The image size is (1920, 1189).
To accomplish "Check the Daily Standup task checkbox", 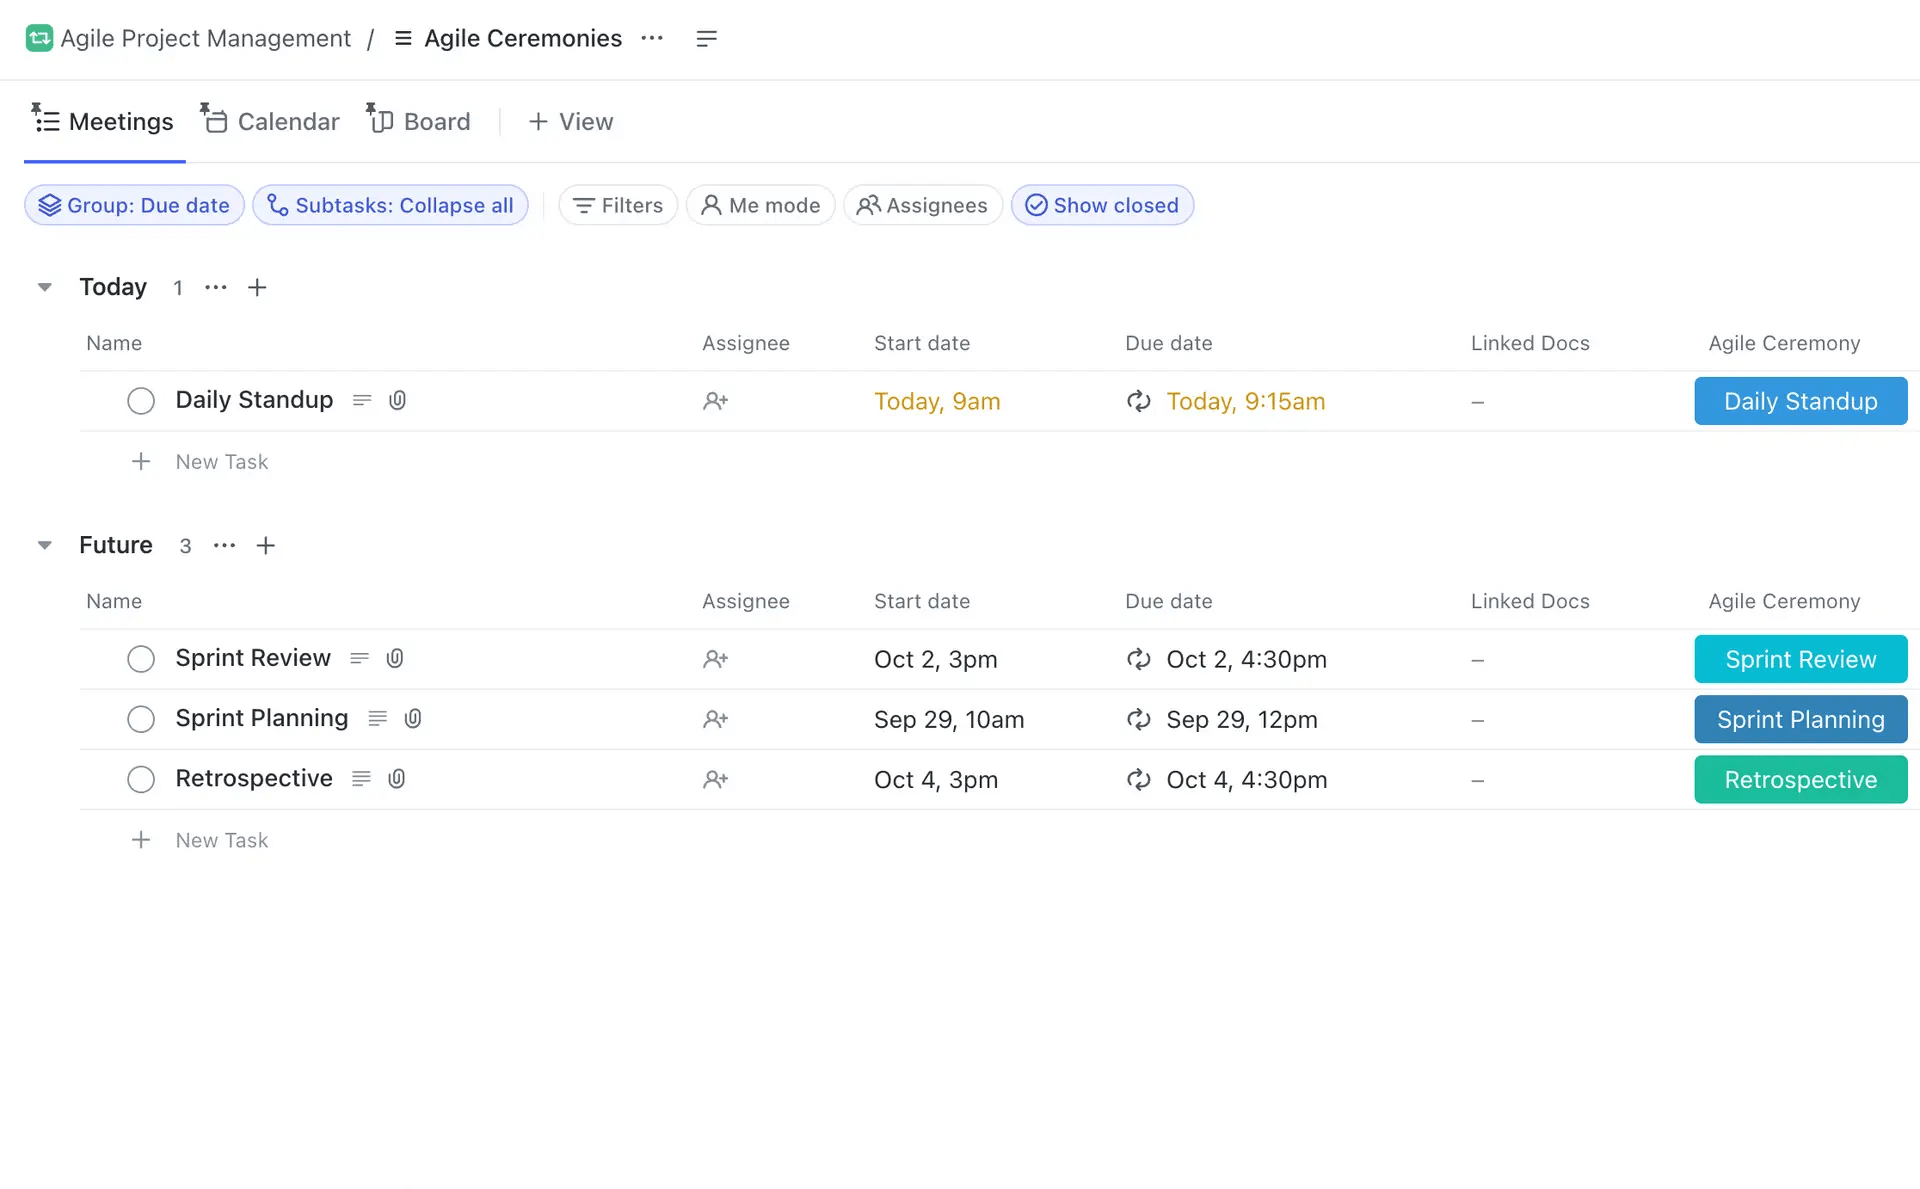I will (141, 400).
